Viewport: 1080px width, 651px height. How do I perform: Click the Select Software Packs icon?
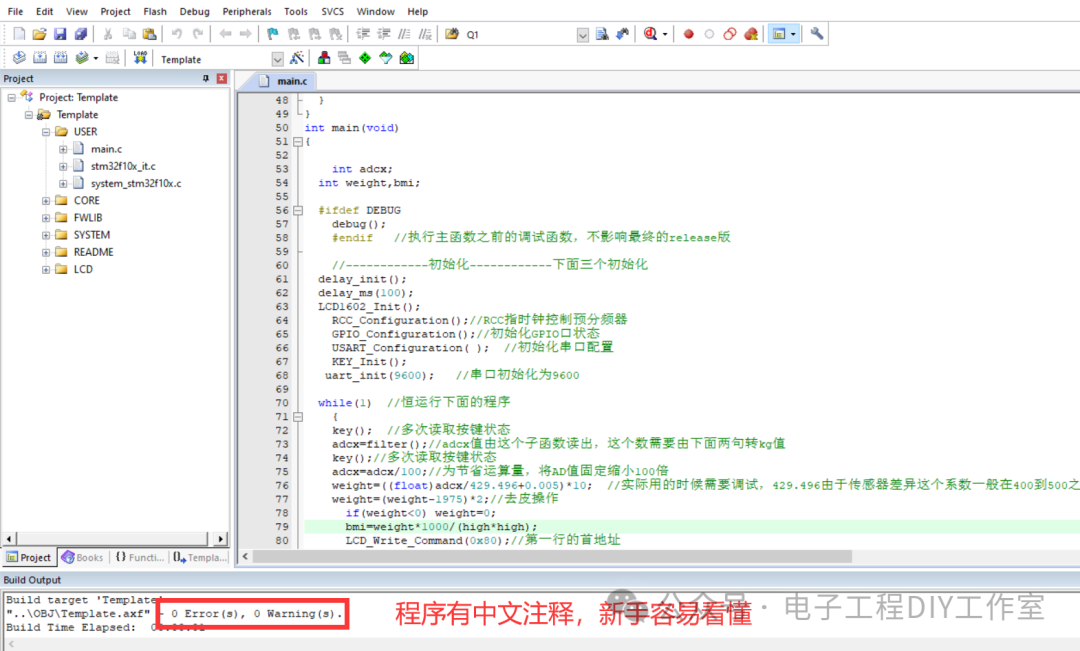tap(386, 58)
